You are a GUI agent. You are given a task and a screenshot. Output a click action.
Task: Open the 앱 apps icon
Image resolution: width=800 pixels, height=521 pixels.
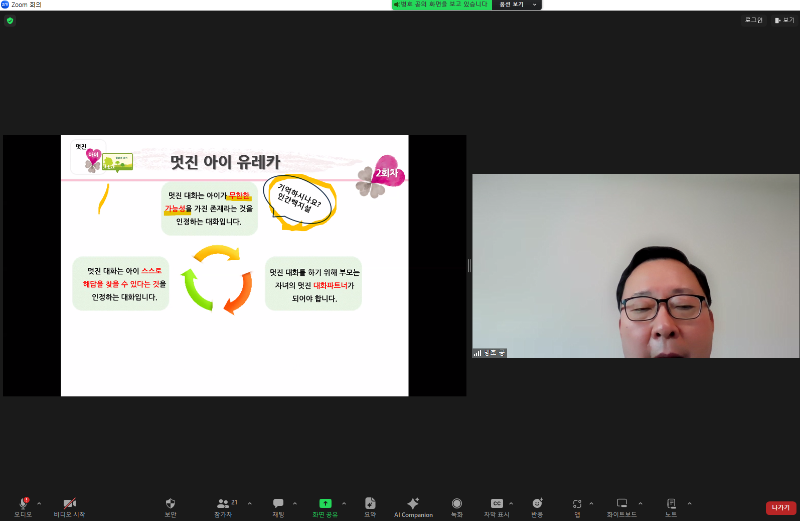click(577, 504)
